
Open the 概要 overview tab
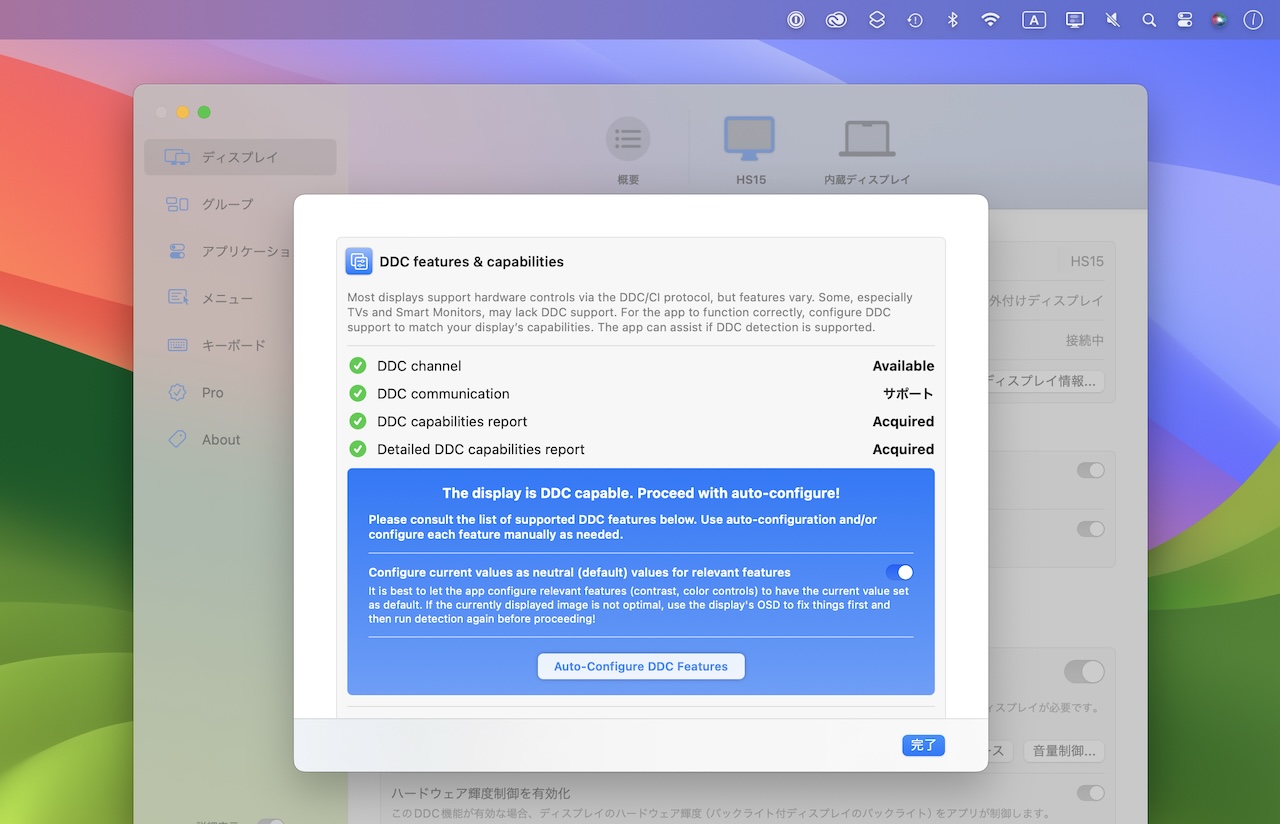click(x=628, y=152)
